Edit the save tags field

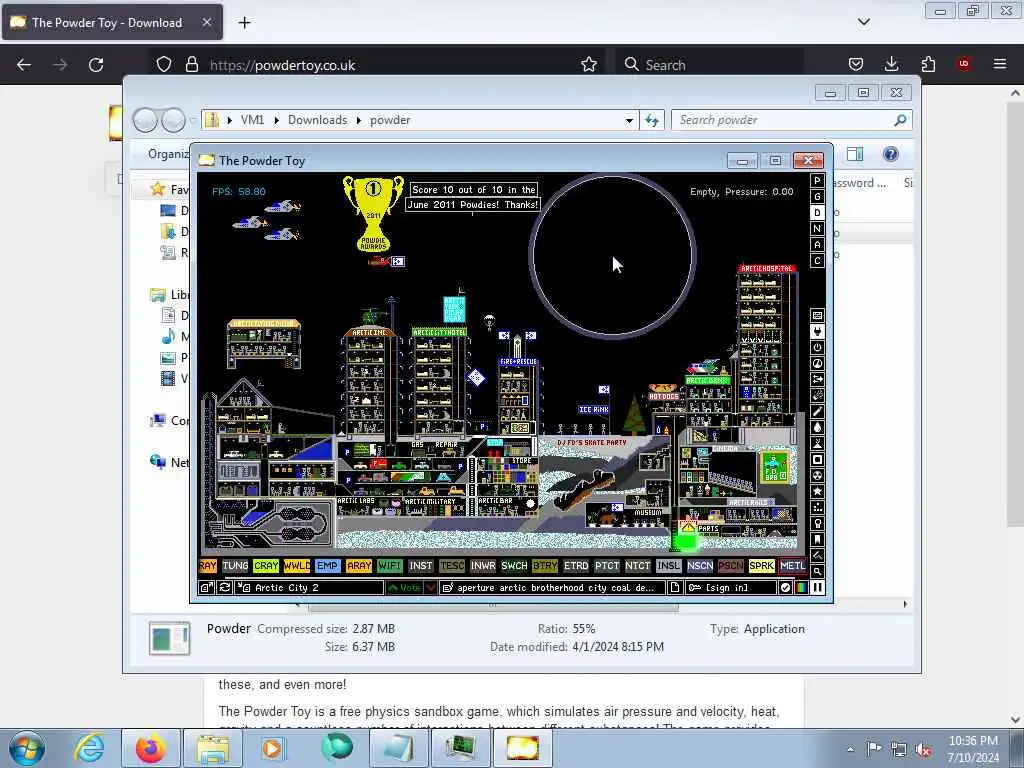tap(553, 588)
